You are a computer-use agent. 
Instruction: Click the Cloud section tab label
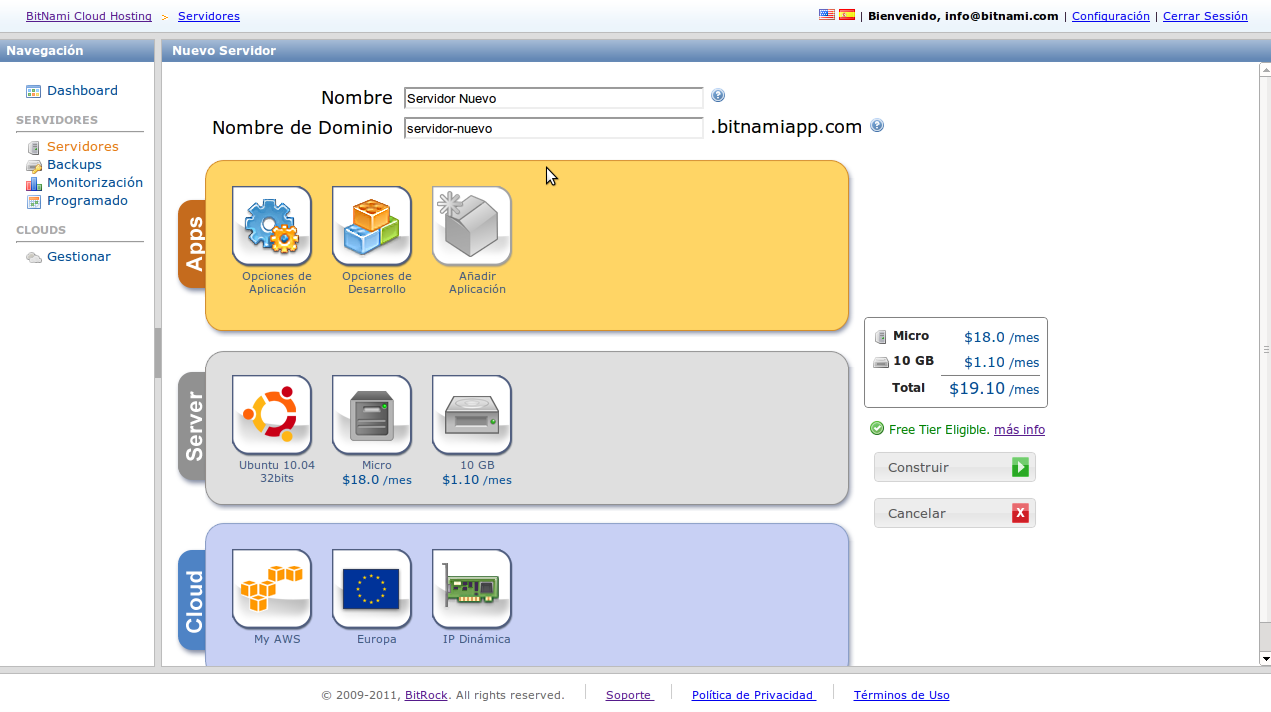tap(193, 602)
